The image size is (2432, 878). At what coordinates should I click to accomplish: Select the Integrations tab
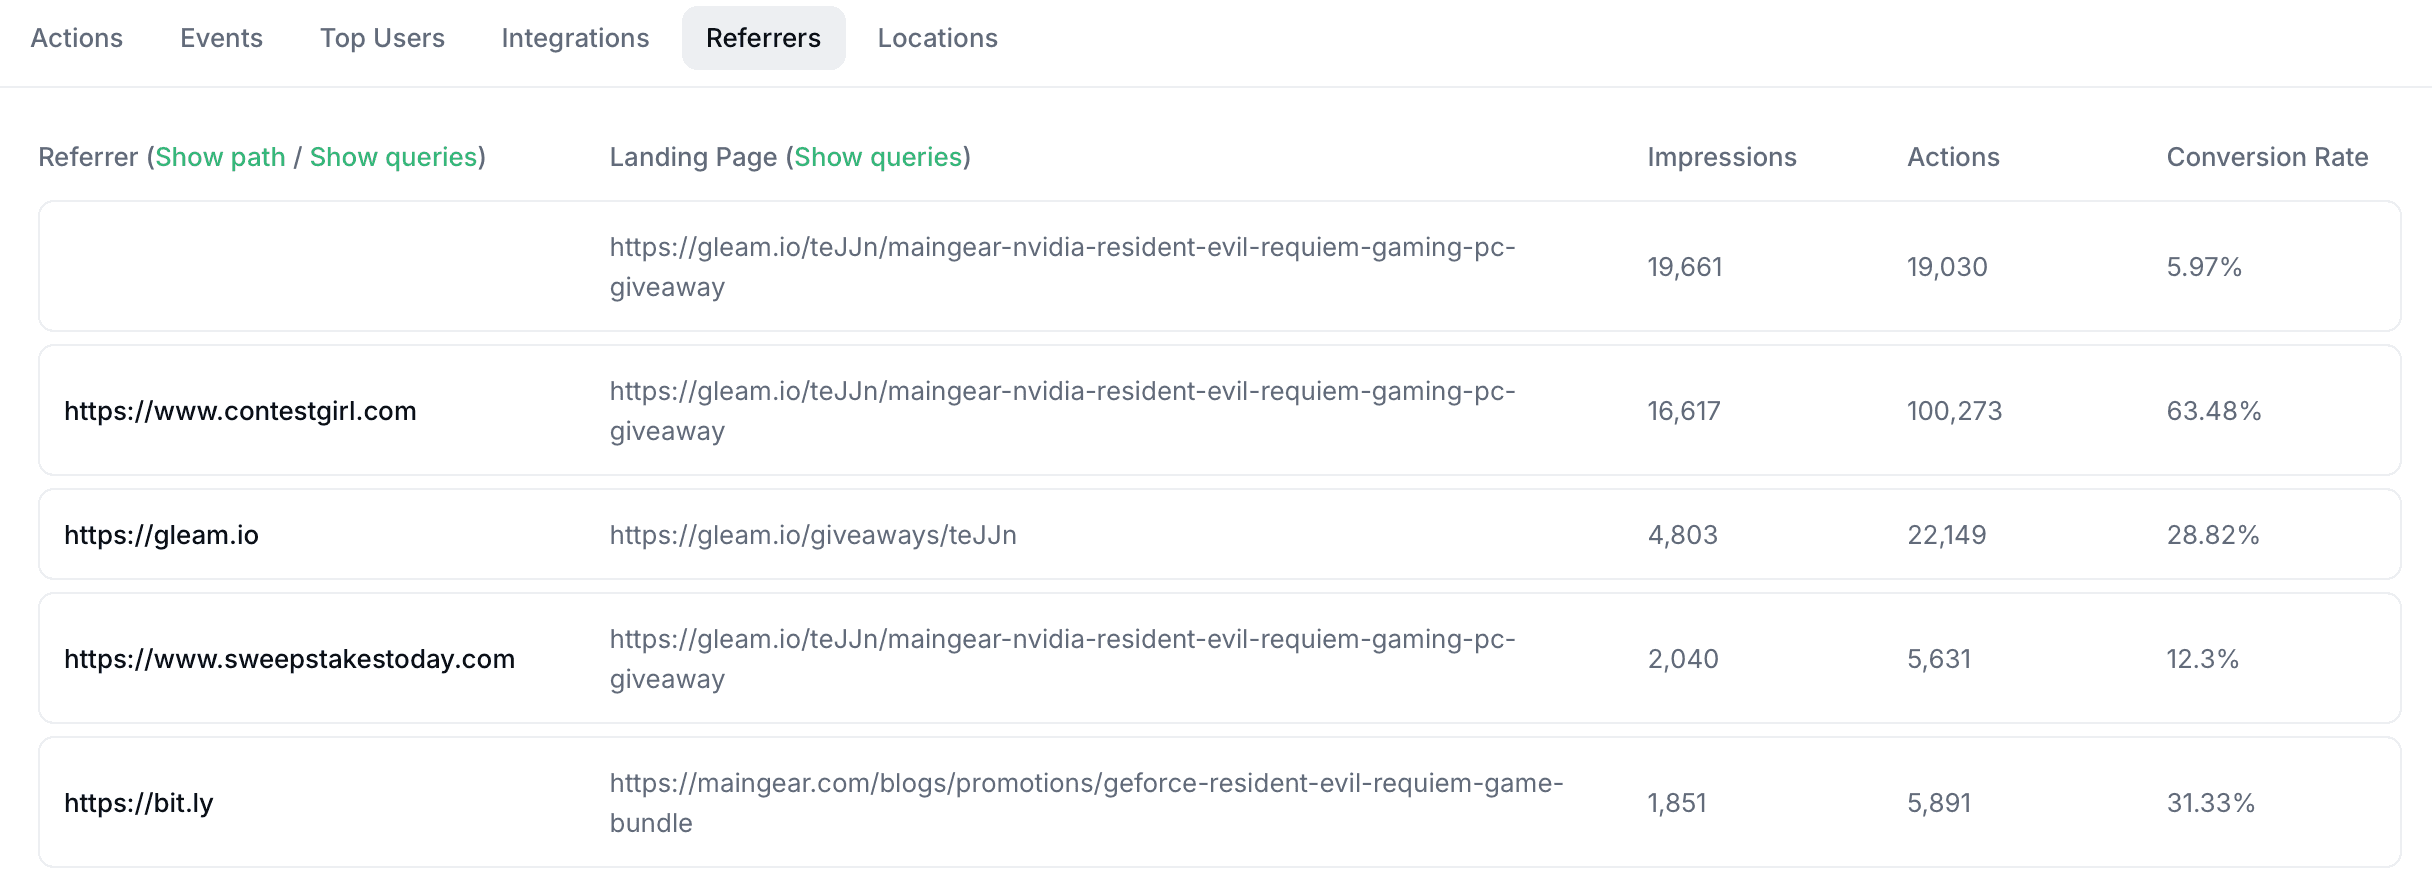tap(575, 38)
